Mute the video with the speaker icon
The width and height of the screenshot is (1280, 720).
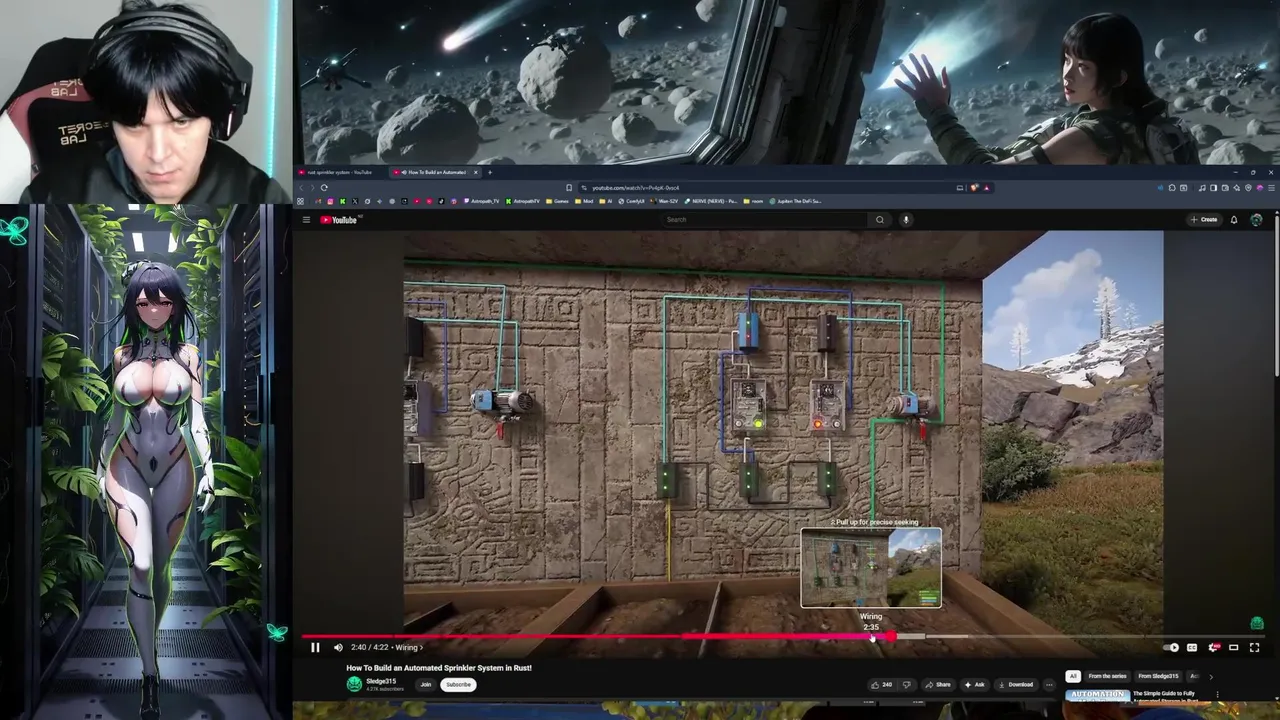pos(338,647)
